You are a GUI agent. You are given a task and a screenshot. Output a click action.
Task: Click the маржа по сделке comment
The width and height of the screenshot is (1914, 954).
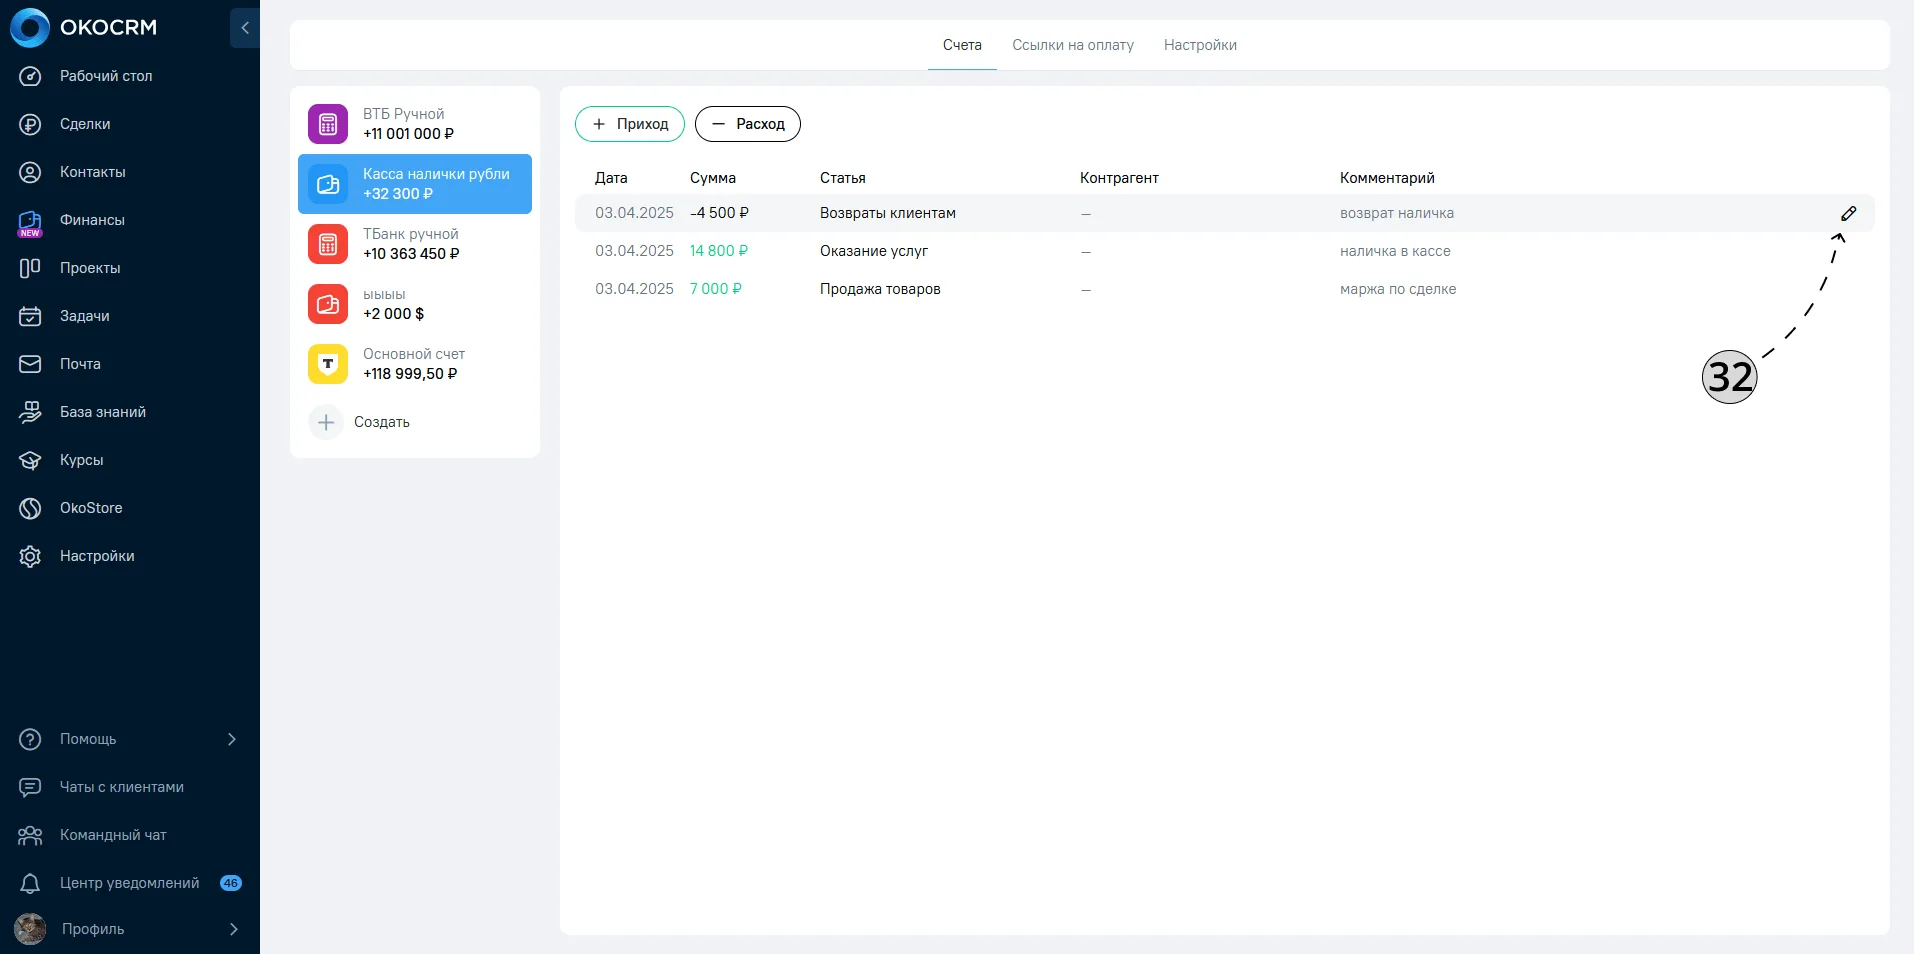point(1398,289)
